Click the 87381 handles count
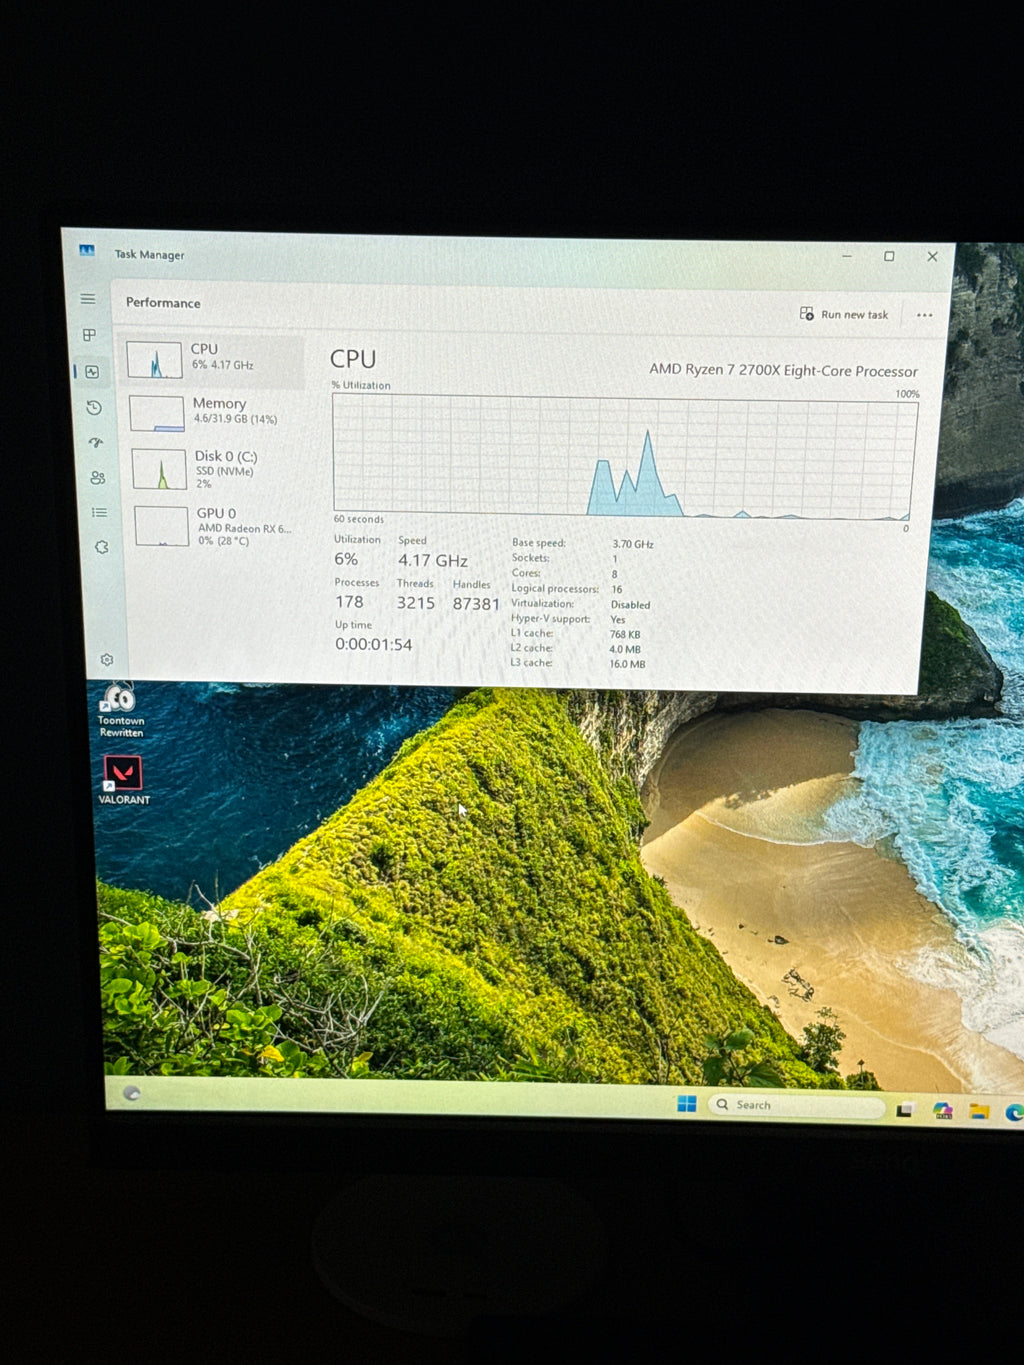The width and height of the screenshot is (1024, 1365). click(x=476, y=604)
